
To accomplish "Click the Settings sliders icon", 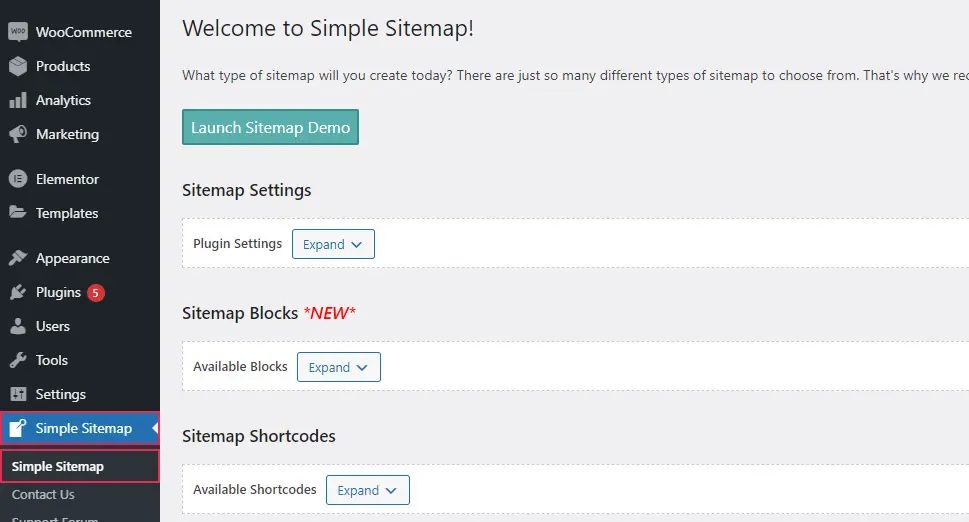I will pyautogui.click(x=18, y=394).
